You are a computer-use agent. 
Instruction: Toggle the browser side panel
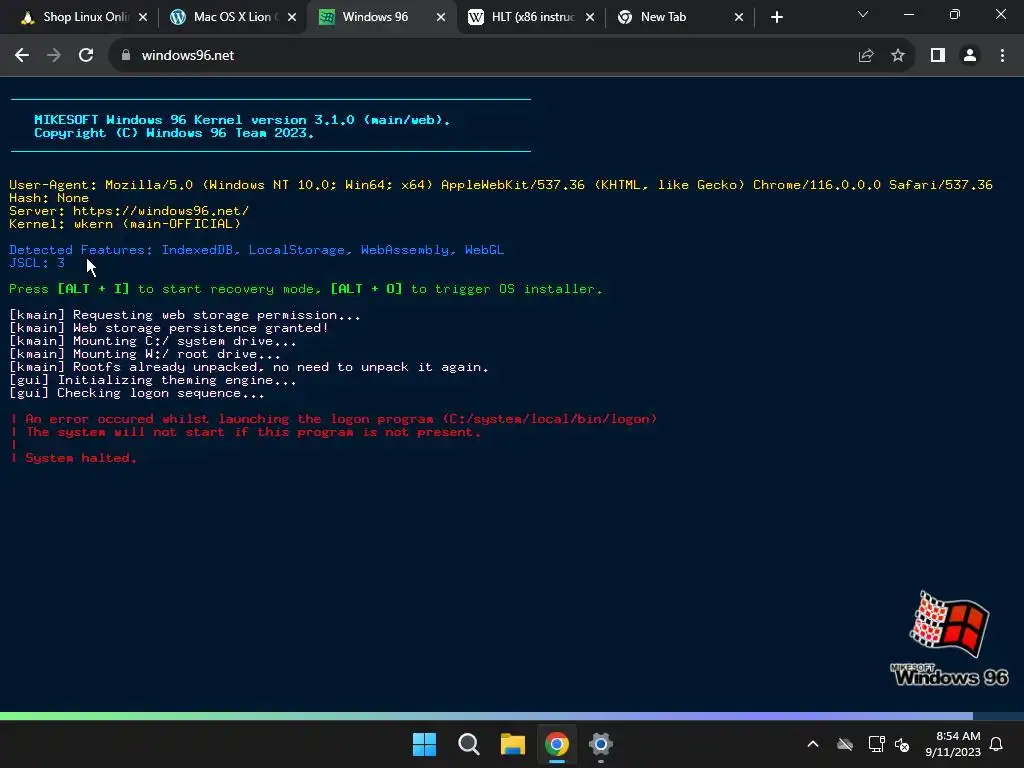[x=938, y=56]
